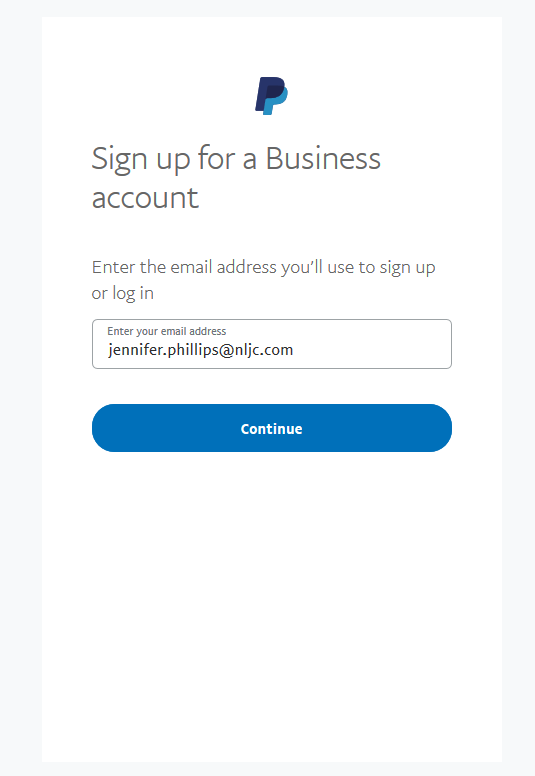
Task: Click the 'Enter the email address you'll use' instruction
Action: pyautogui.click(x=263, y=267)
